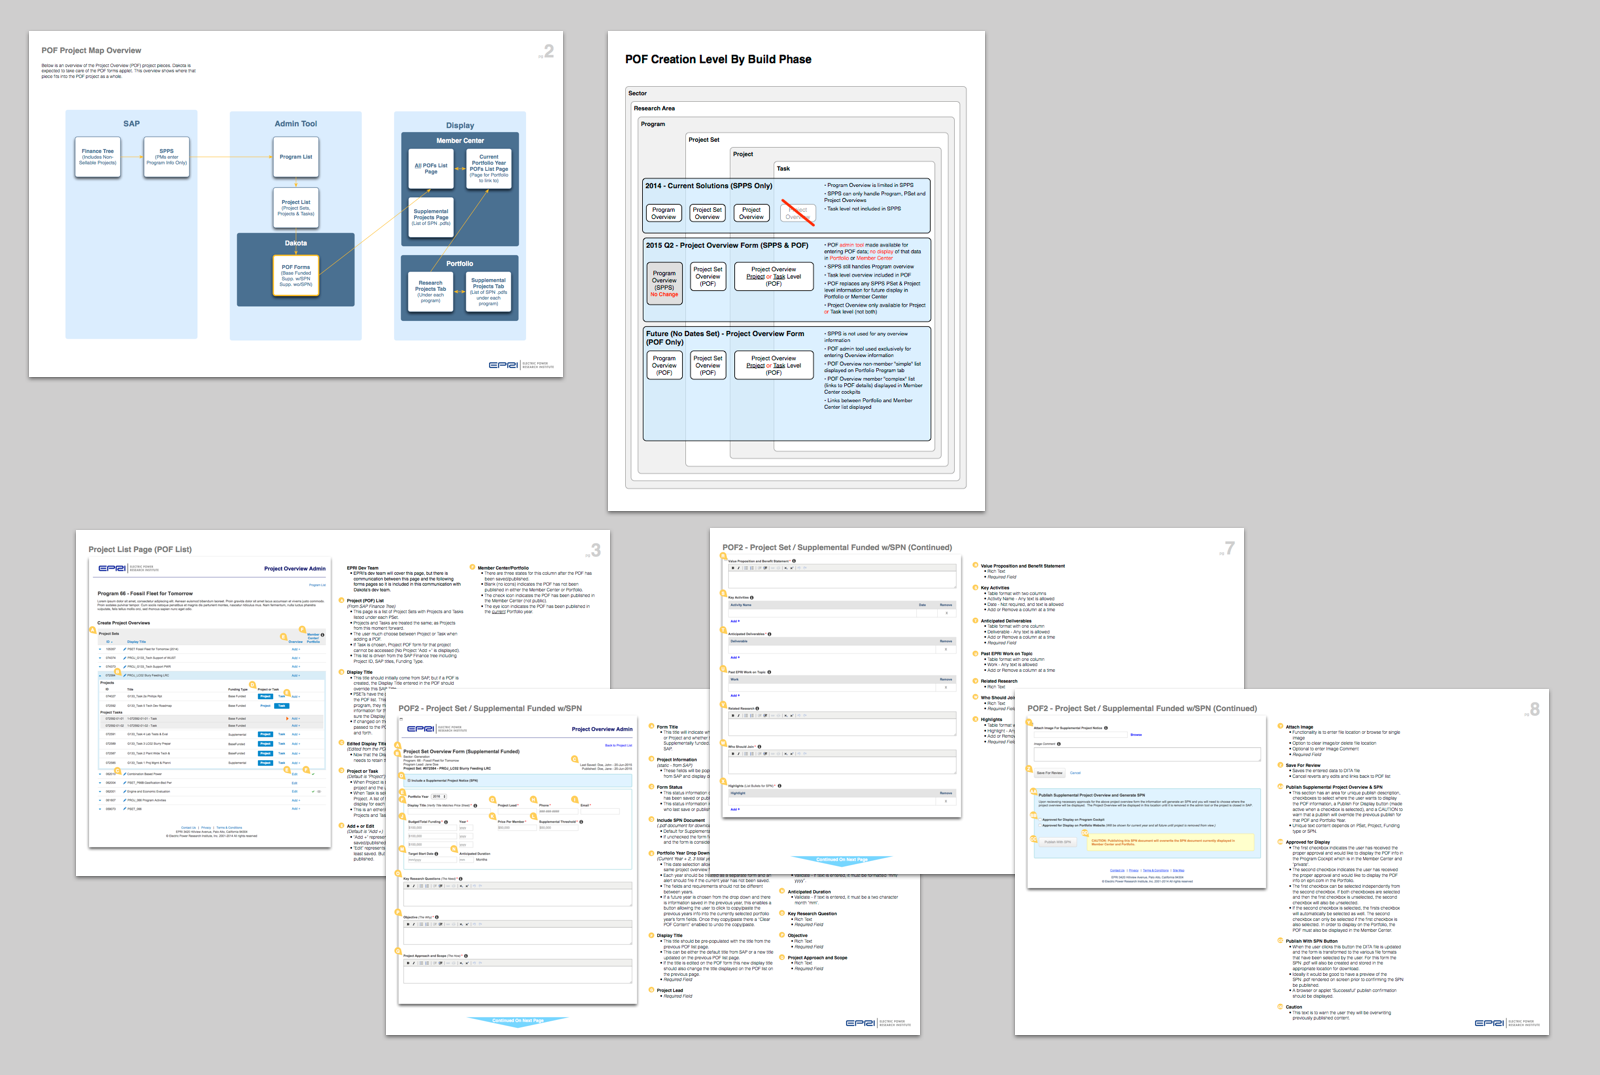
Task: Click the SPPS box in SAP column
Action: [166, 157]
